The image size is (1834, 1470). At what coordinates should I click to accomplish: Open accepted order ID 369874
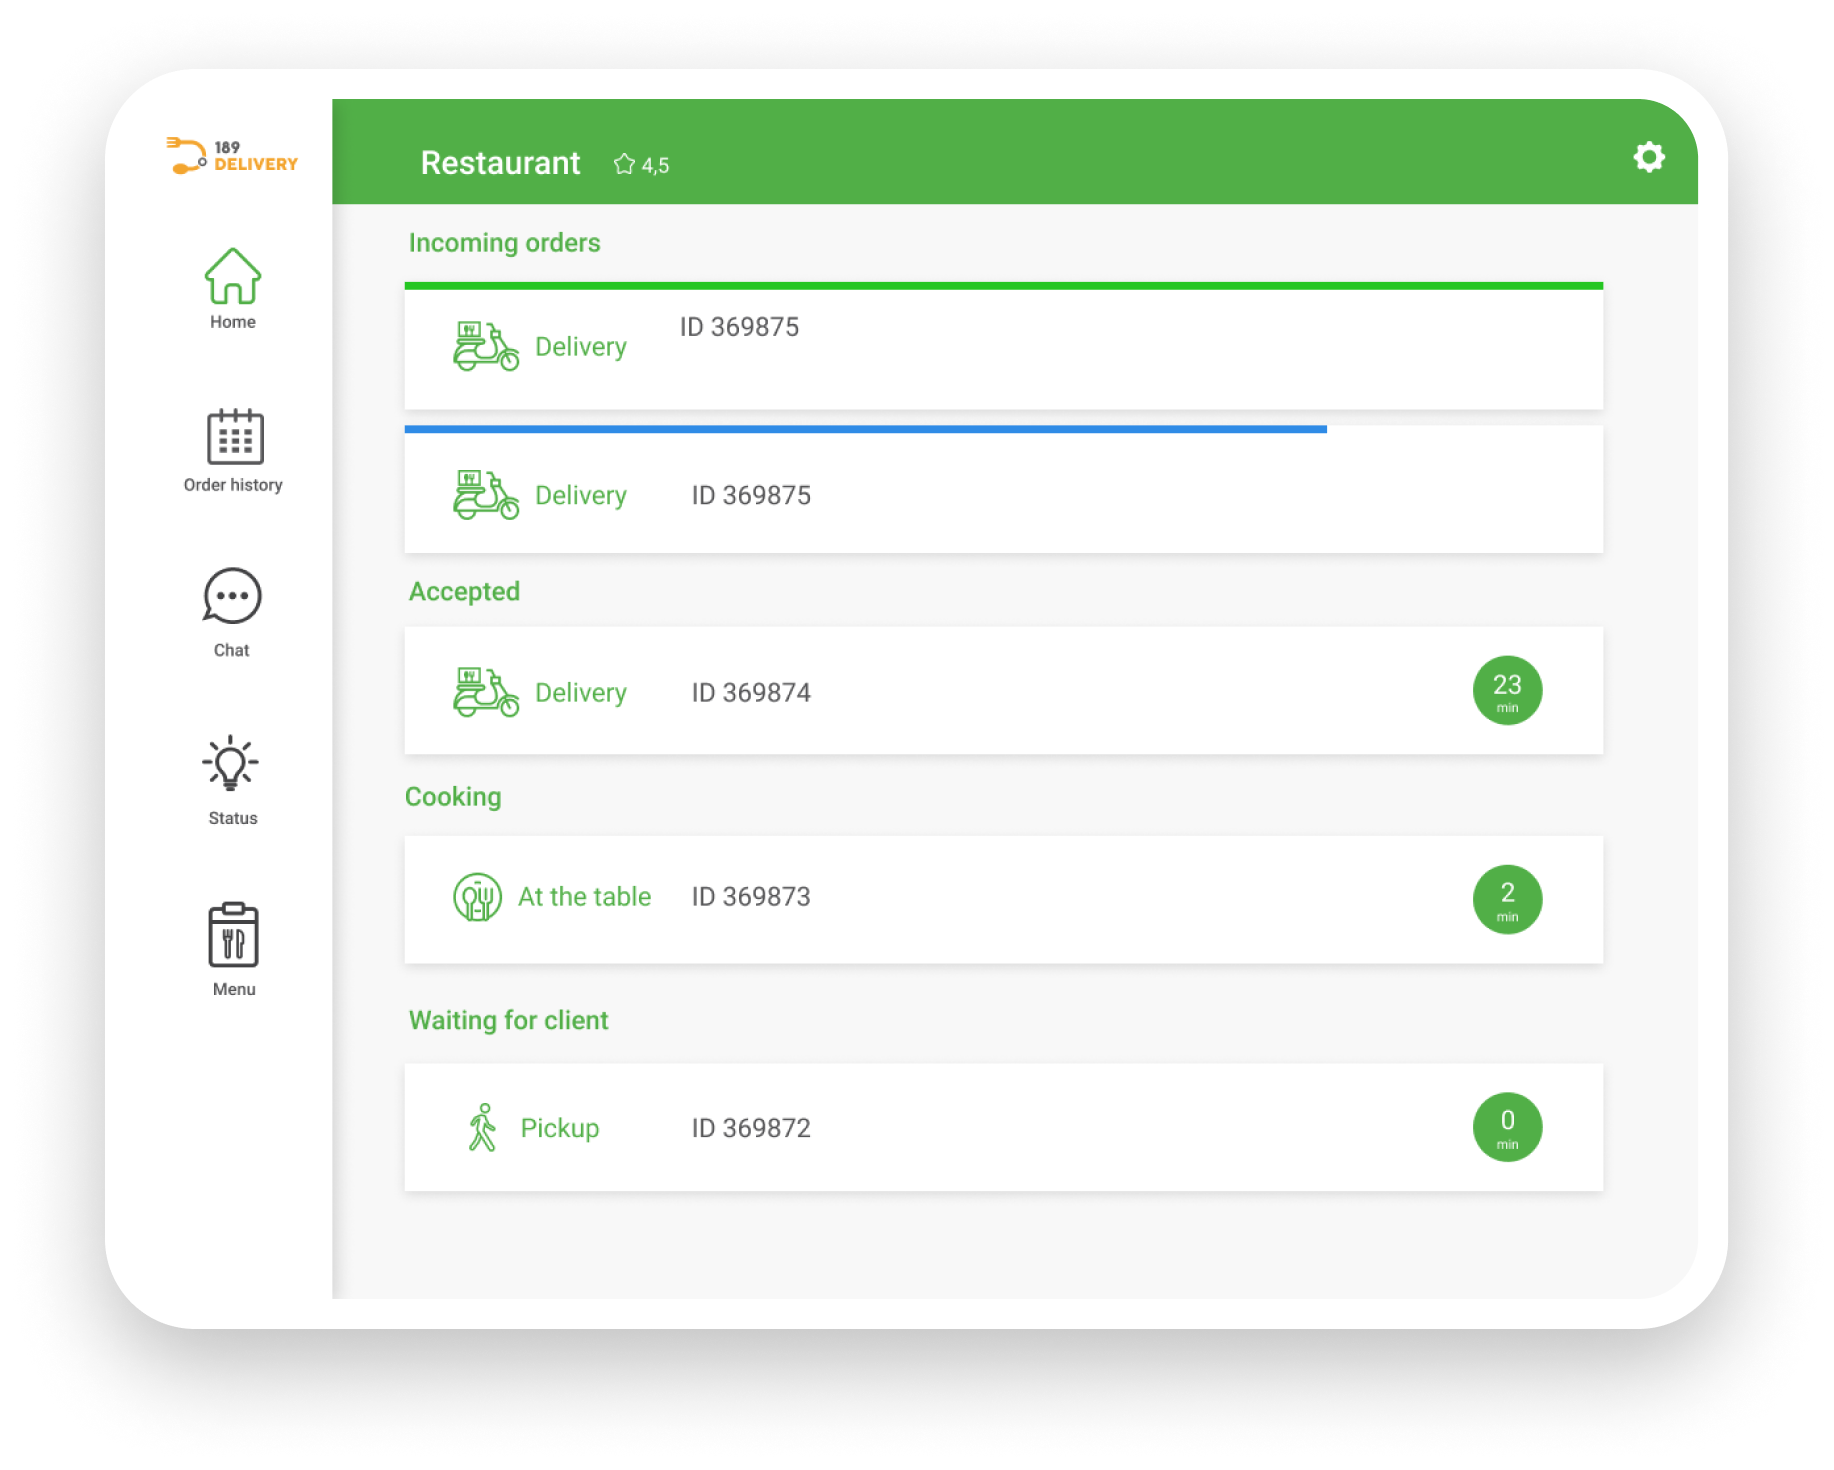coord(1003,690)
